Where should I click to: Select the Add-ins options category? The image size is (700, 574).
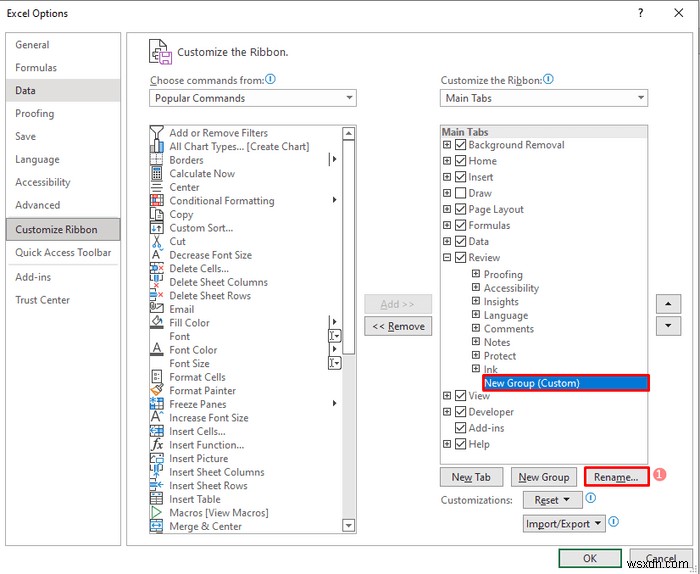click(63, 277)
